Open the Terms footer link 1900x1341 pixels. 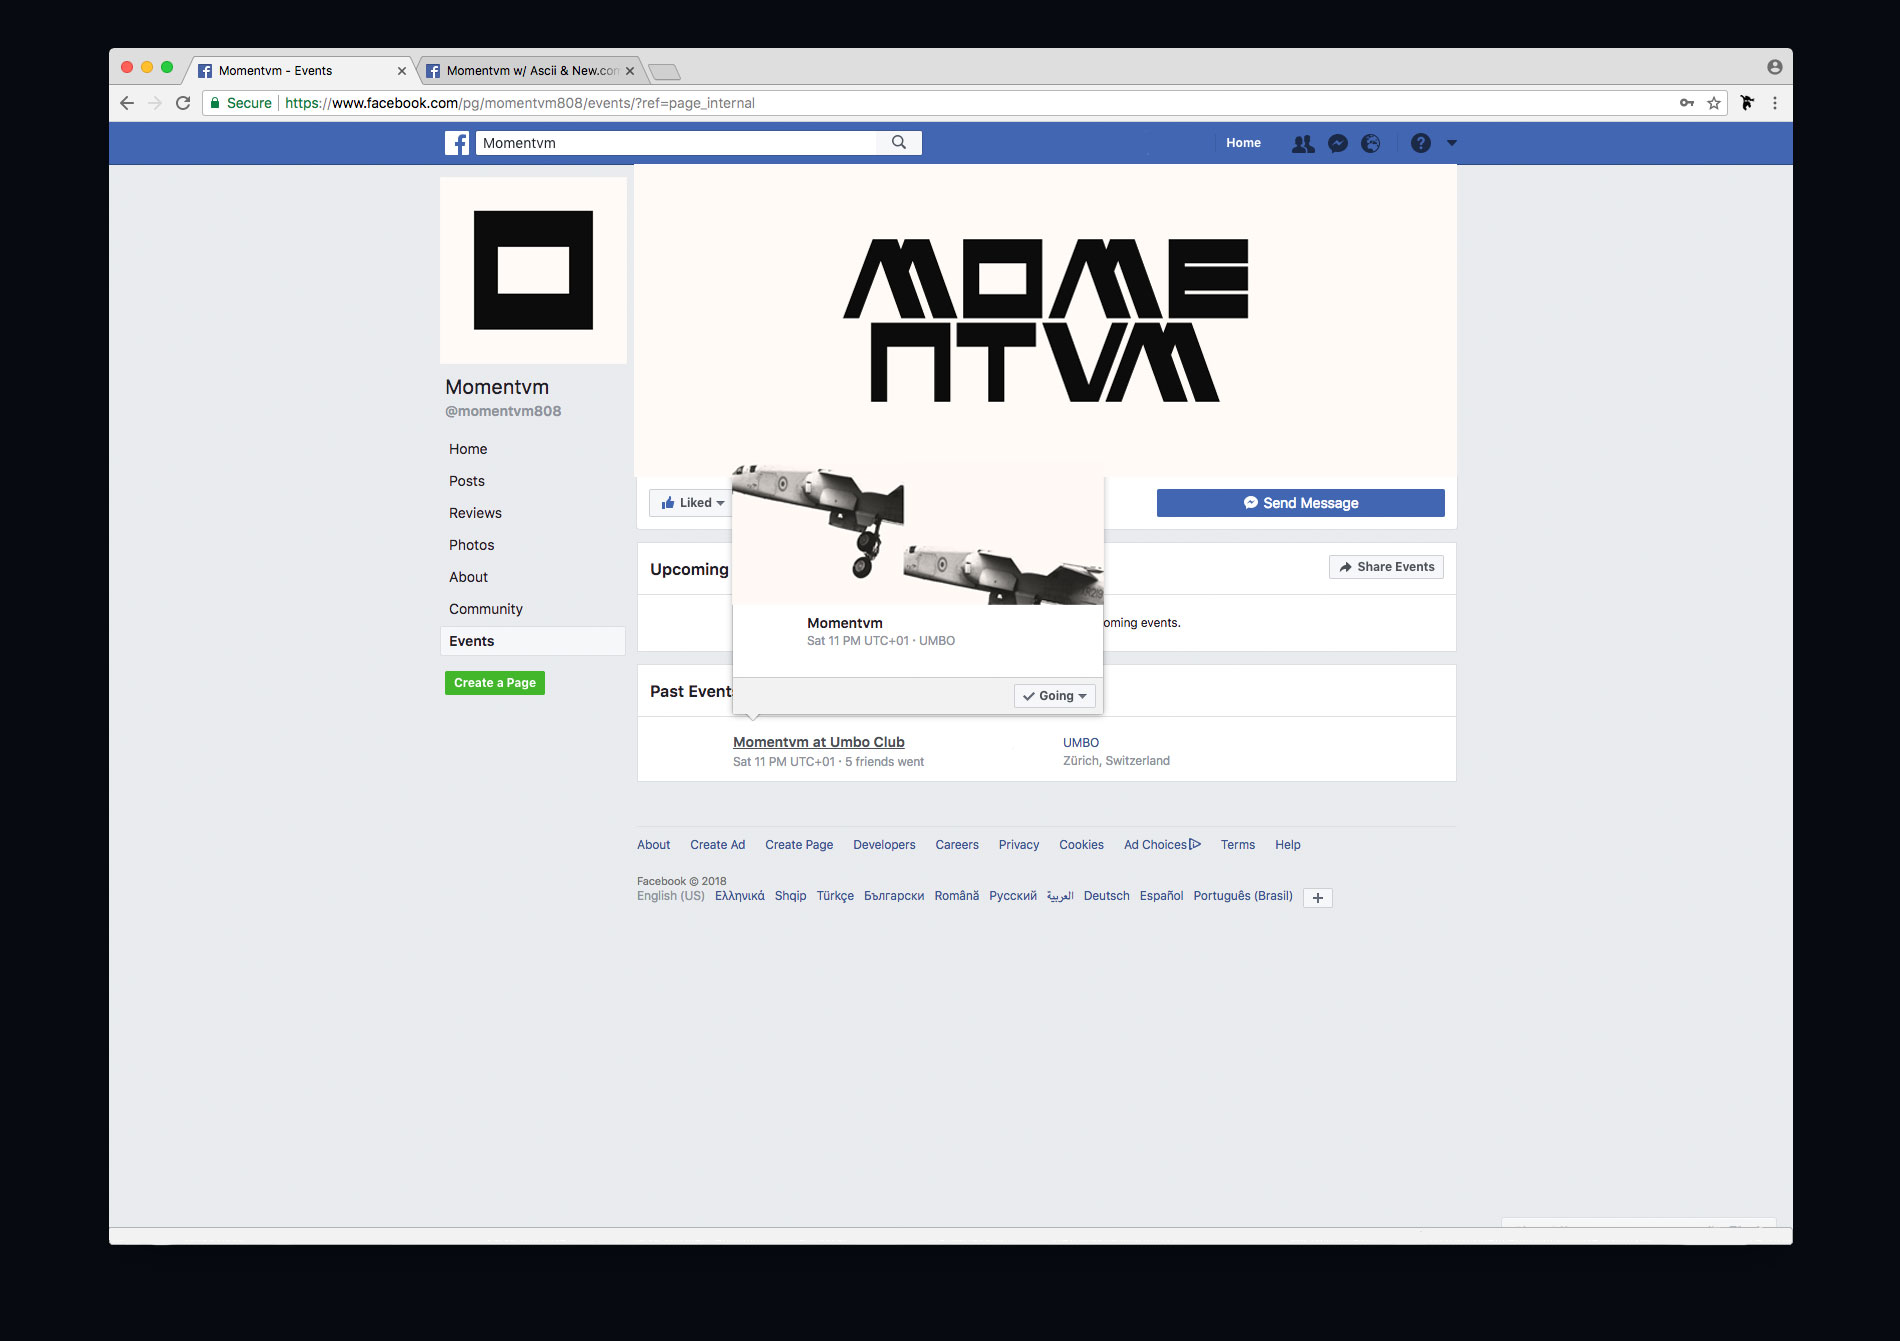(1238, 845)
